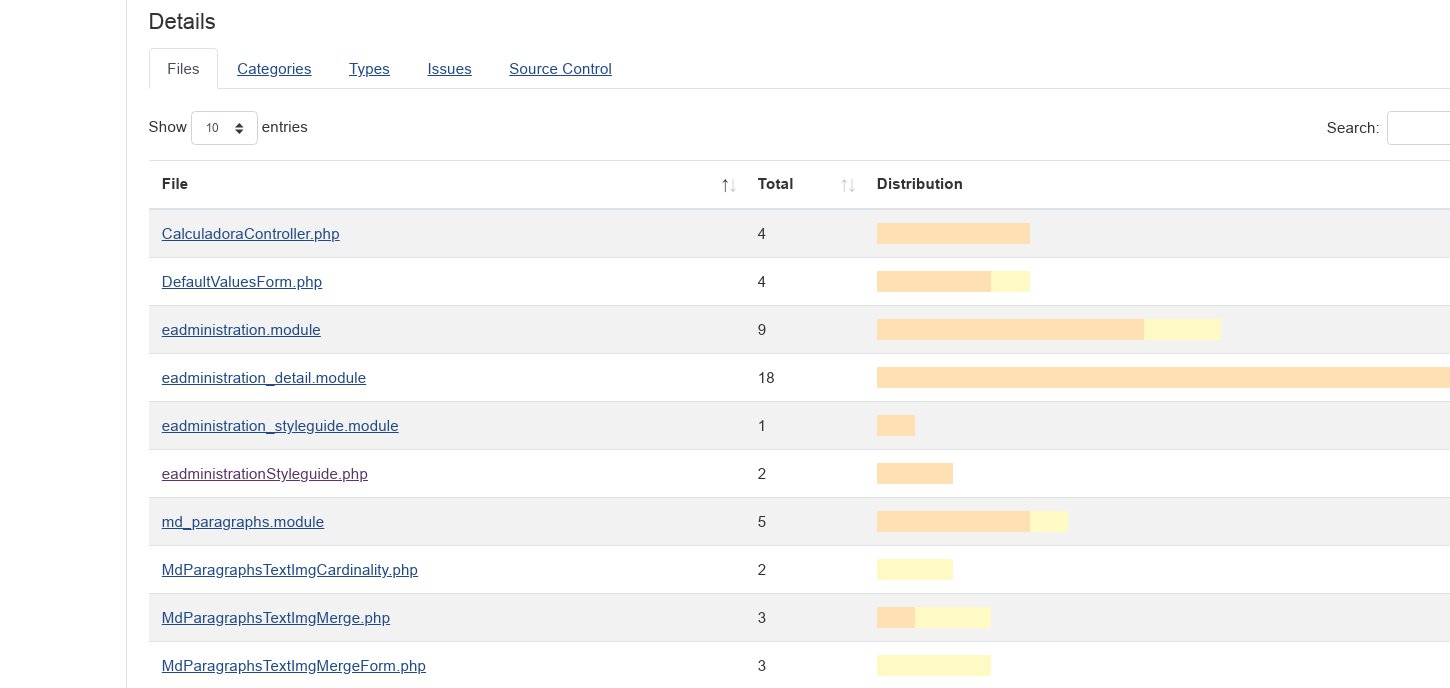Click inside the Search input field
The image size is (1450, 688).
coord(1418,128)
